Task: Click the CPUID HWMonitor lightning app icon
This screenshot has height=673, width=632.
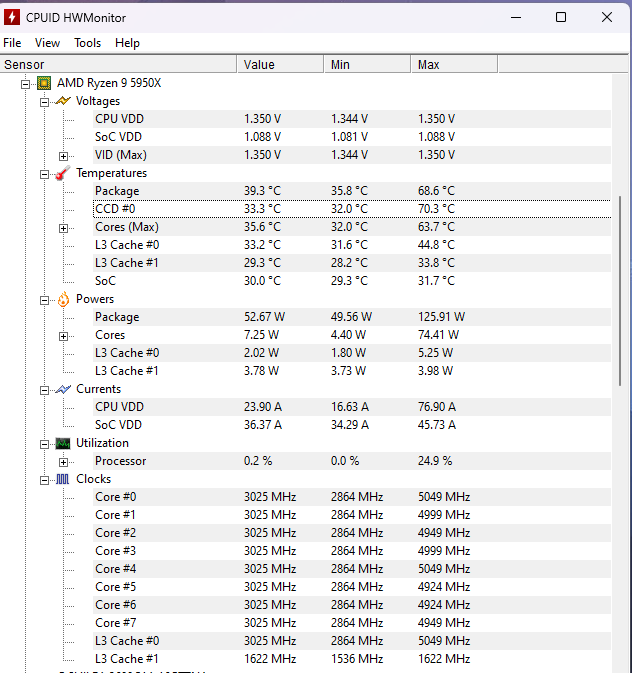Action: click(12, 18)
